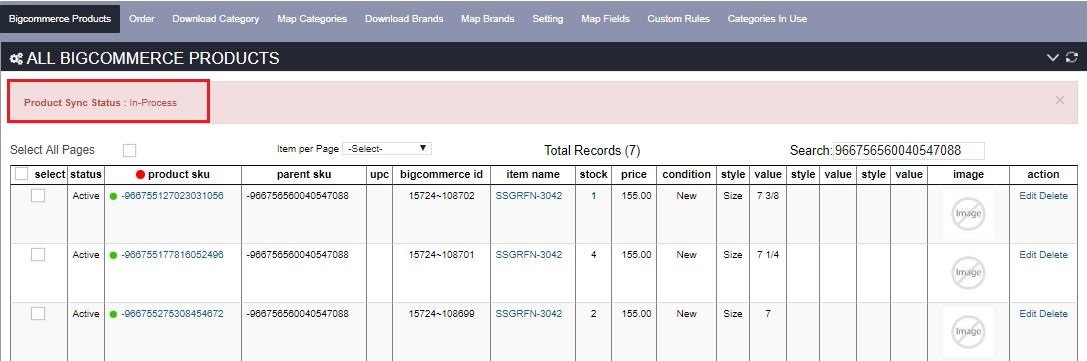Open the Setting tab
1087x361 pixels.
click(548, 19)
